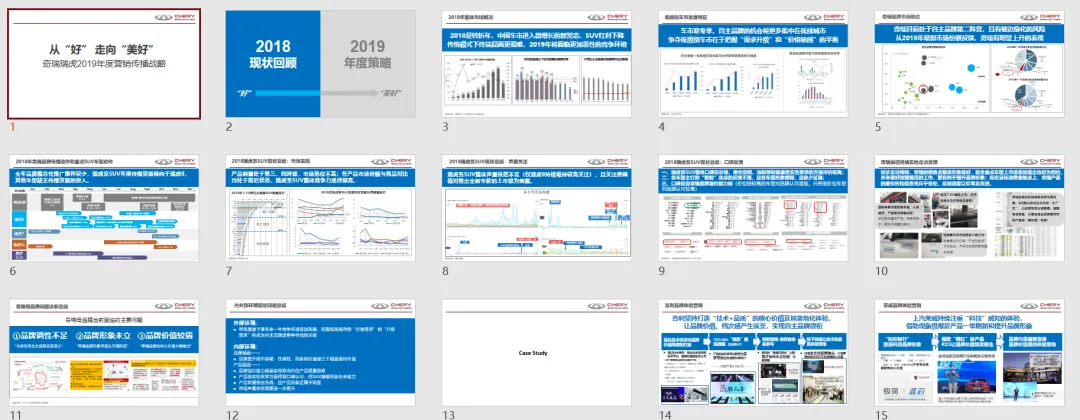Image resolution: width=1080 pixels, height=420 pixels.
Task: Select the 奇瑞品牌市场地位 bubble chart slide
Action: pyautogui.click(x=969, y=63)
